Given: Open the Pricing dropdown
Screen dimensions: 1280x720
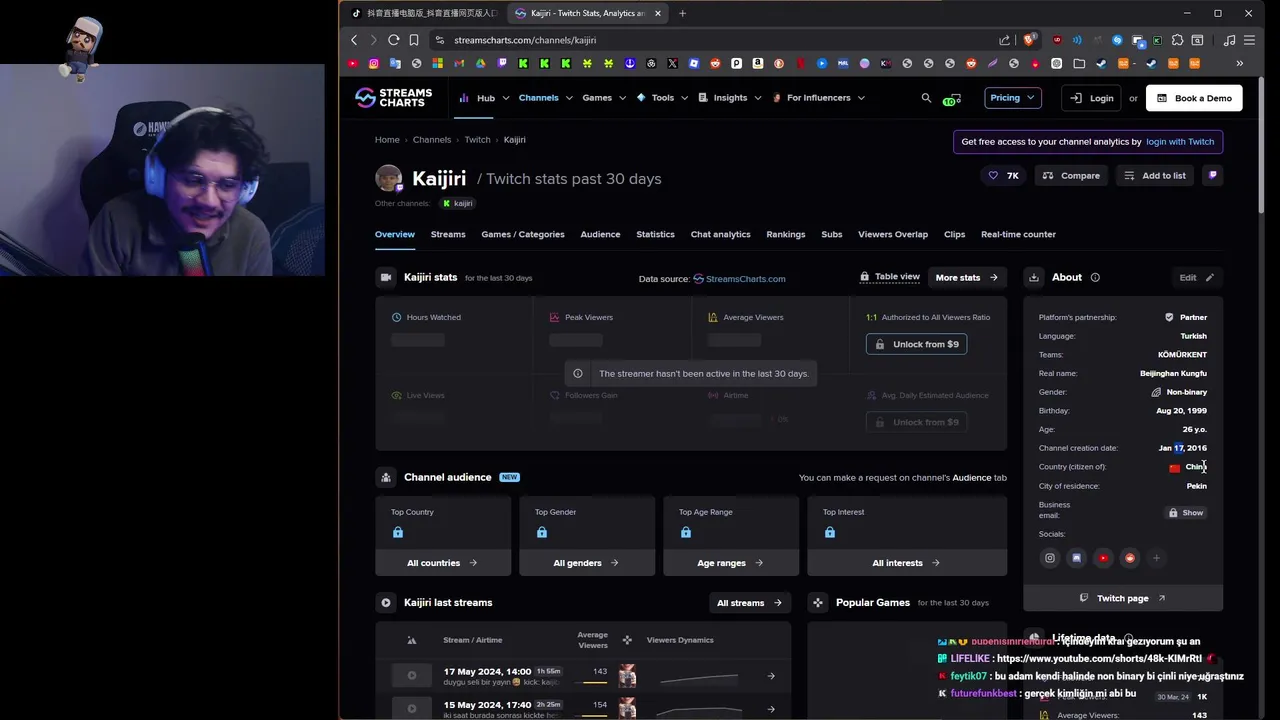Looking at the screenshot, I should pyautogui.click(x=1012, y=98).
